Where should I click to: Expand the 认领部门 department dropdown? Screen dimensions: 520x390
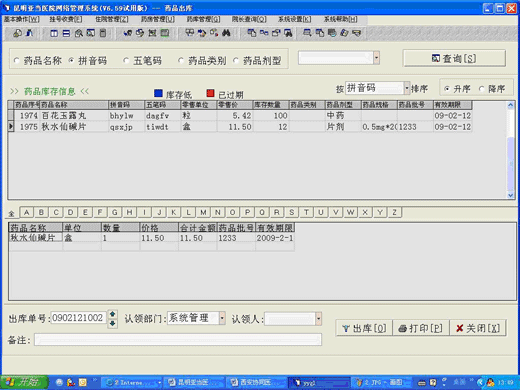click(x=222, y=318)
